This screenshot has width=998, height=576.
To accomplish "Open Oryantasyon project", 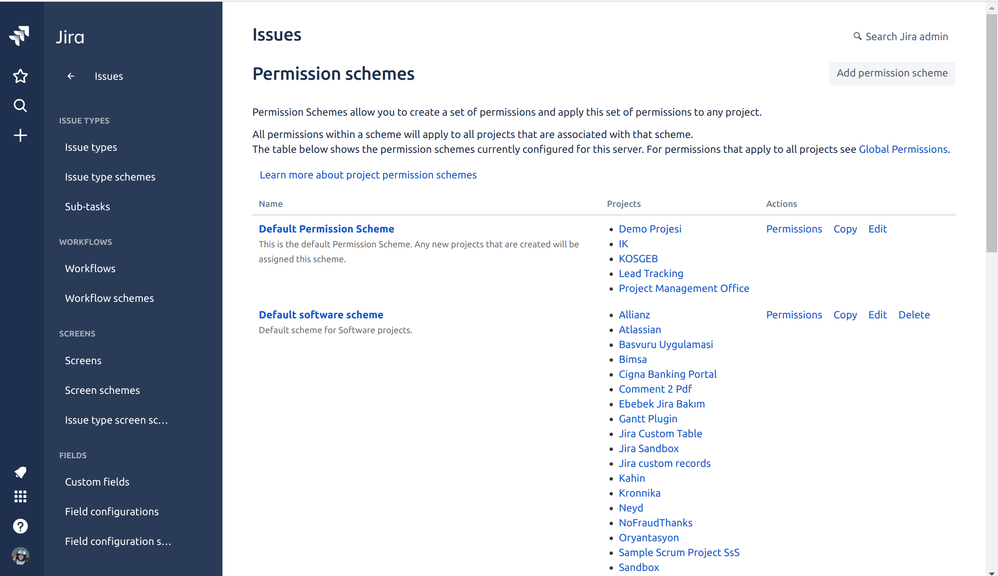I will click(x=649, y=538).
